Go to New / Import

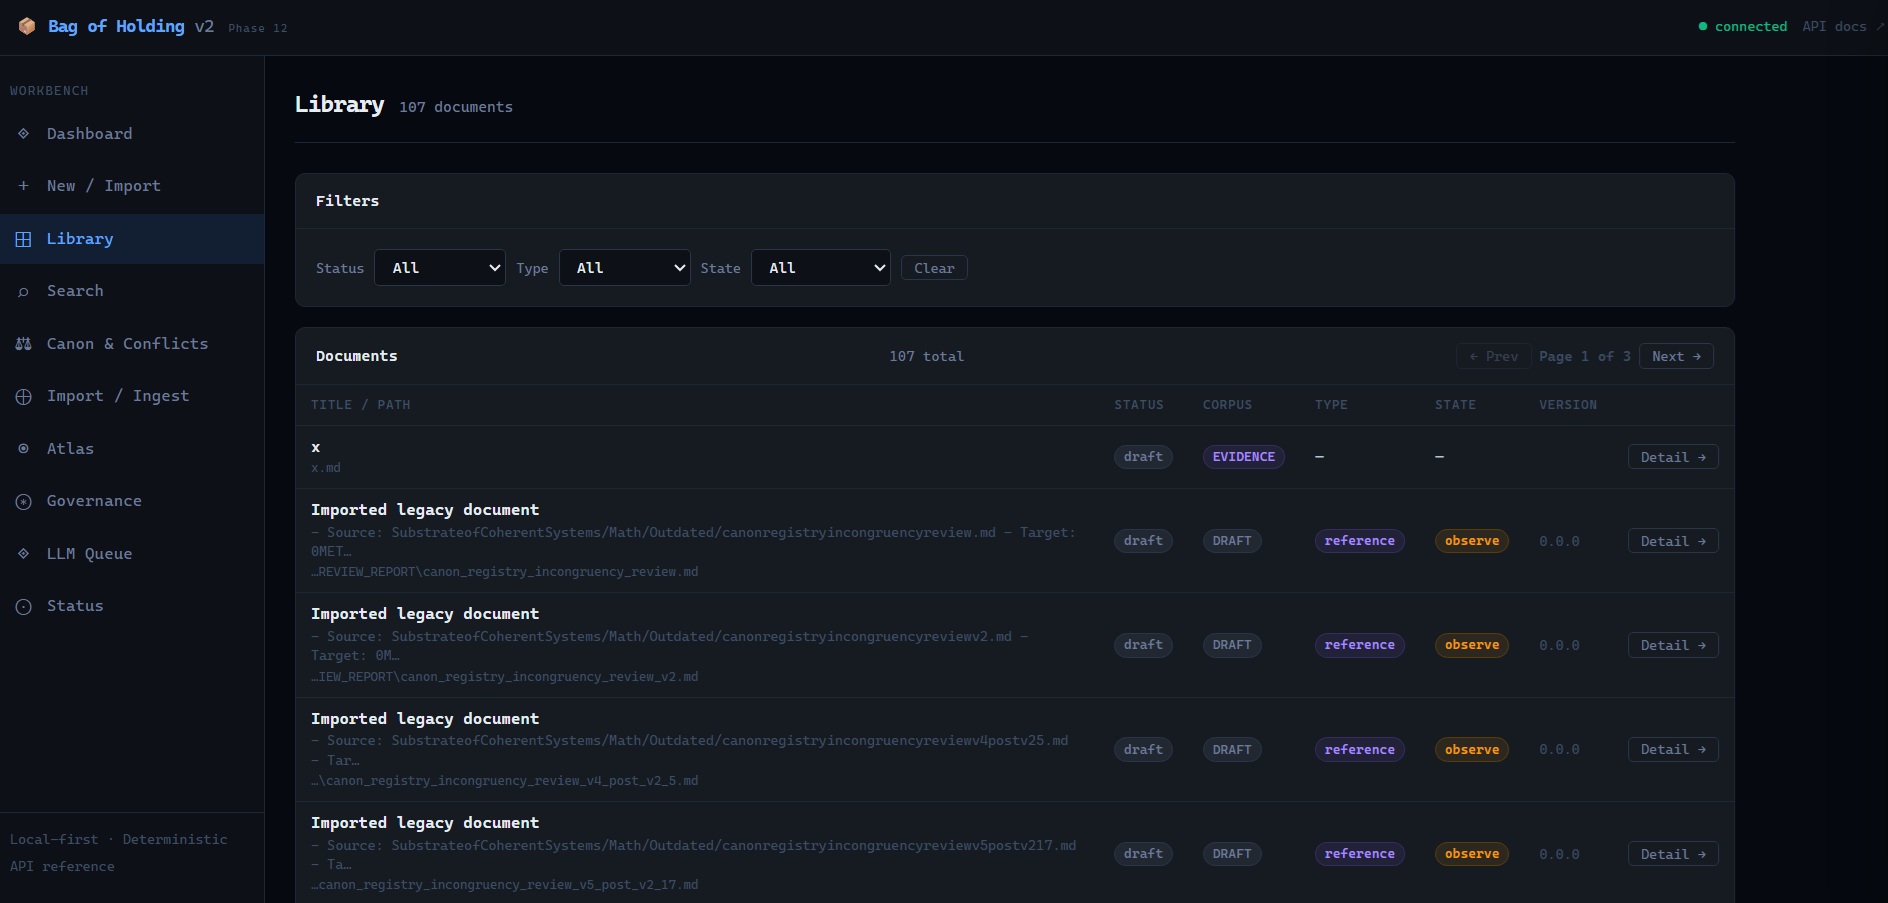(x=132, y=186)
